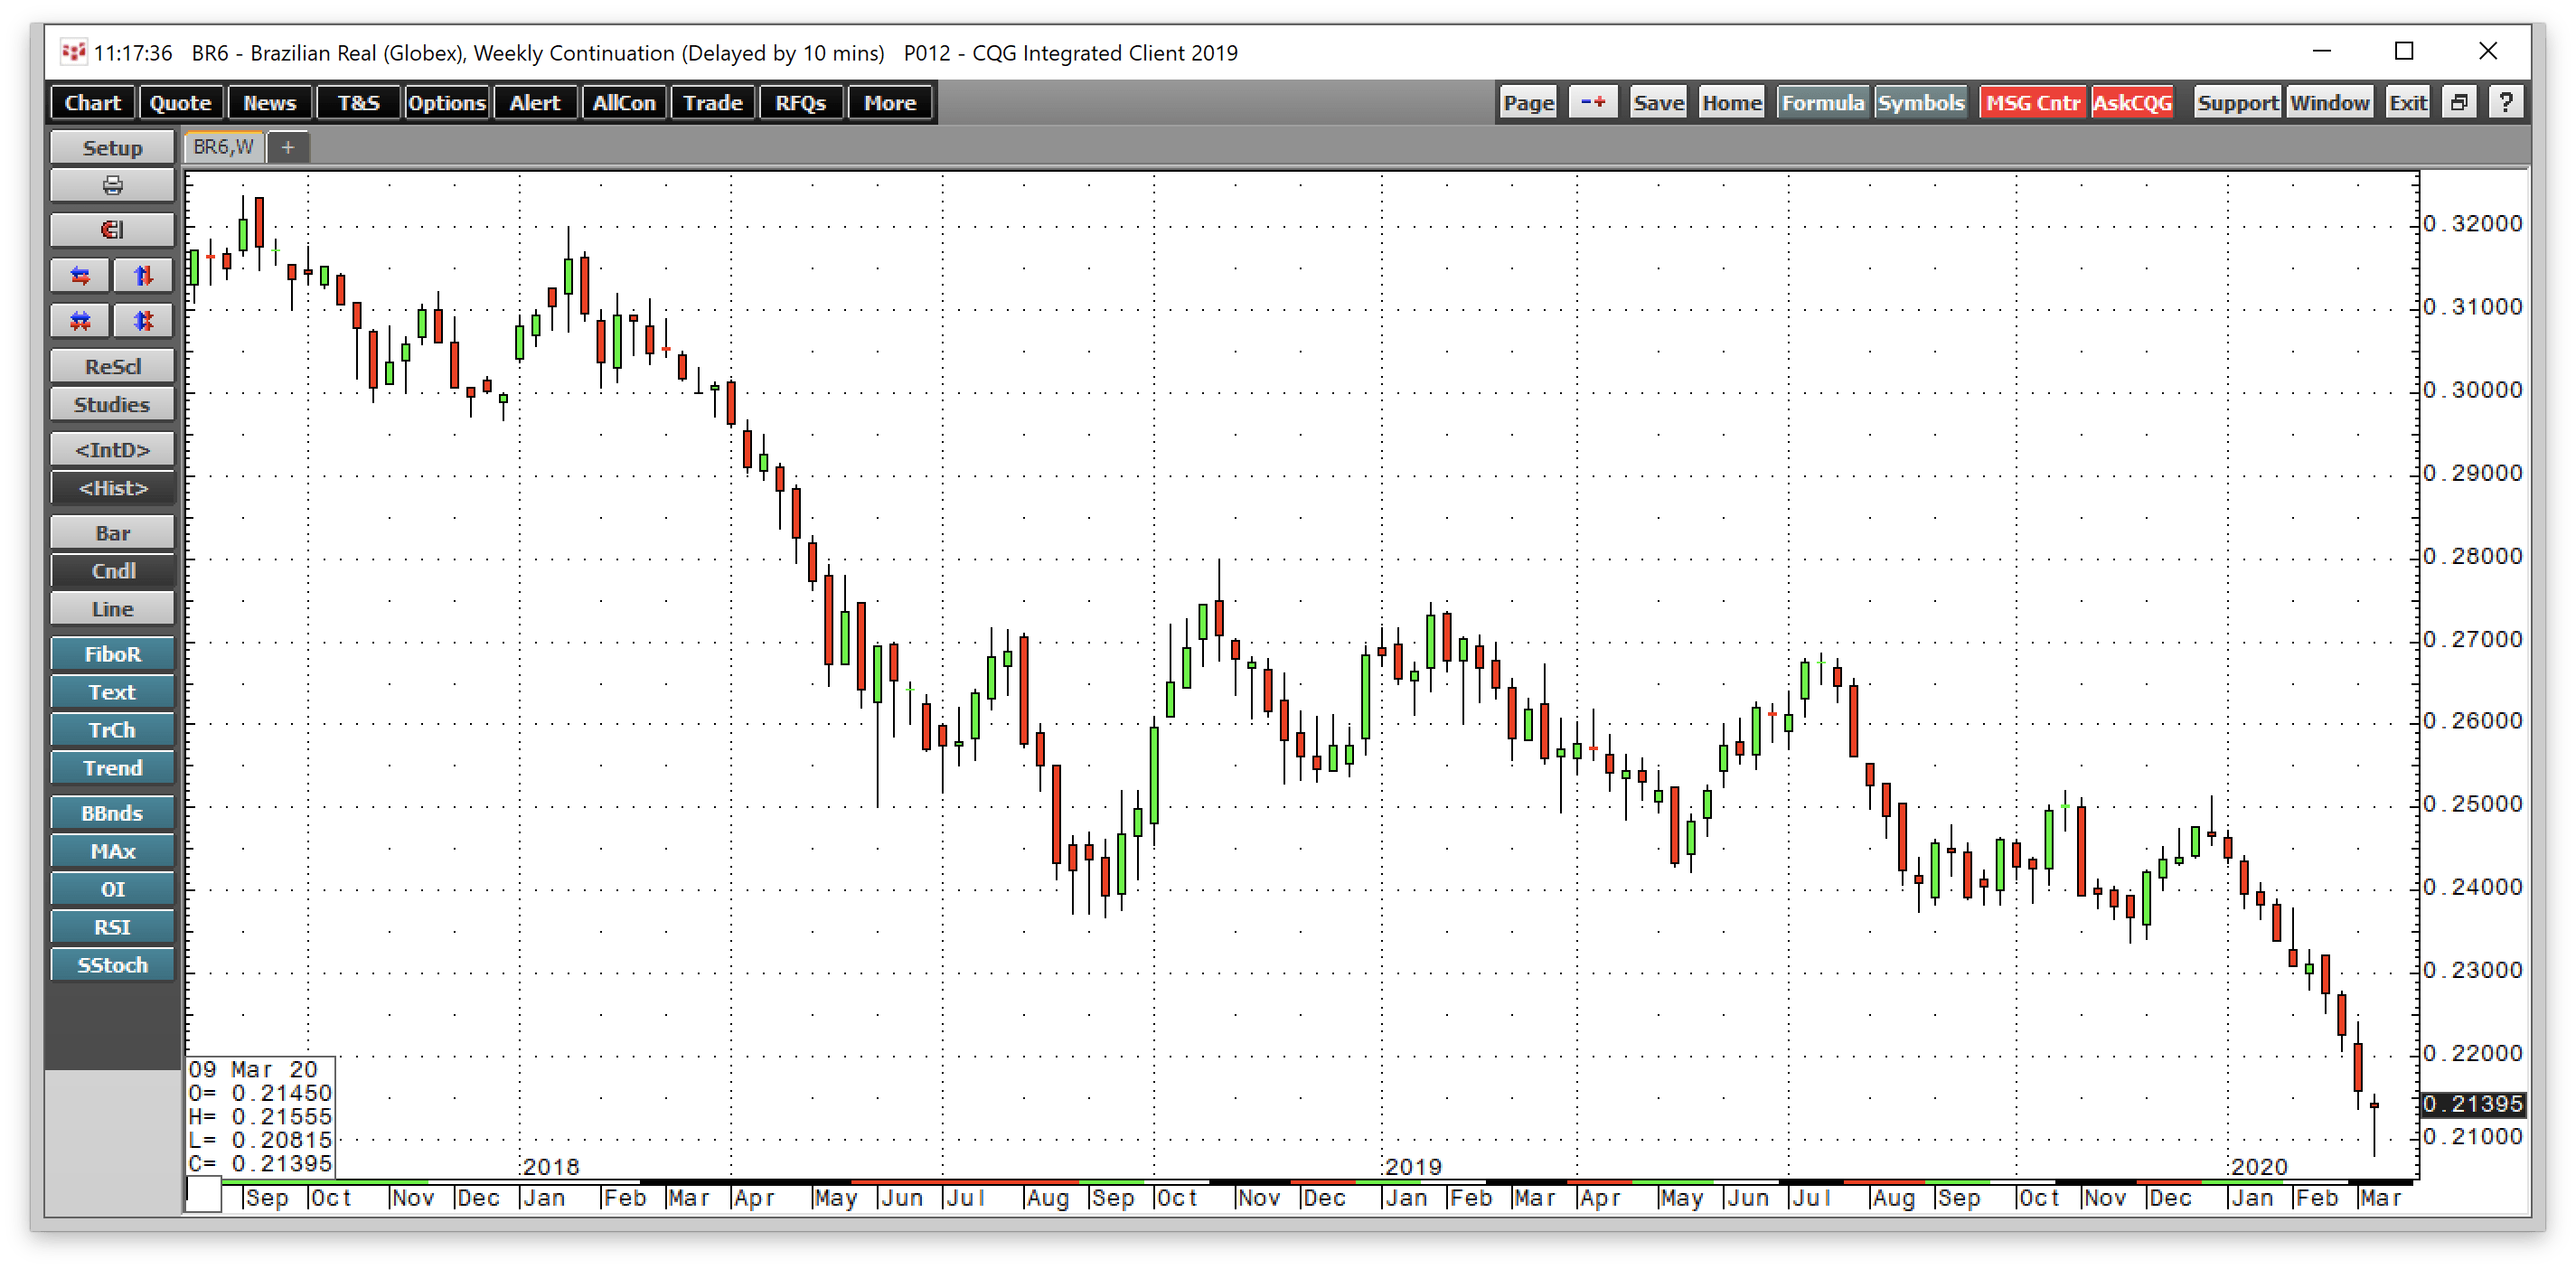Click the question mark help icon
The height and width of the screenshot is (1269, 2576).
tap(2505, 103)
